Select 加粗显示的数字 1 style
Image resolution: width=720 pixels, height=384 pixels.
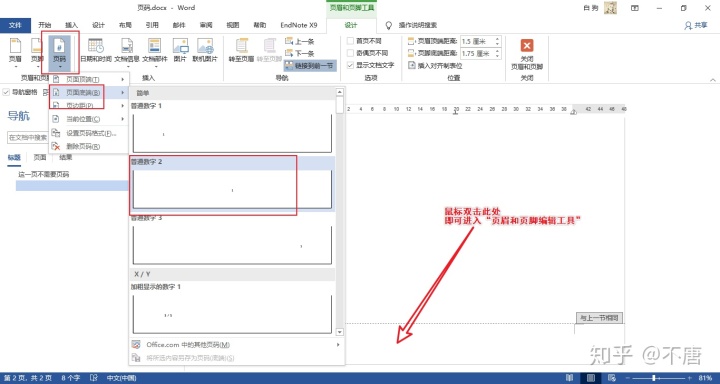232,309
